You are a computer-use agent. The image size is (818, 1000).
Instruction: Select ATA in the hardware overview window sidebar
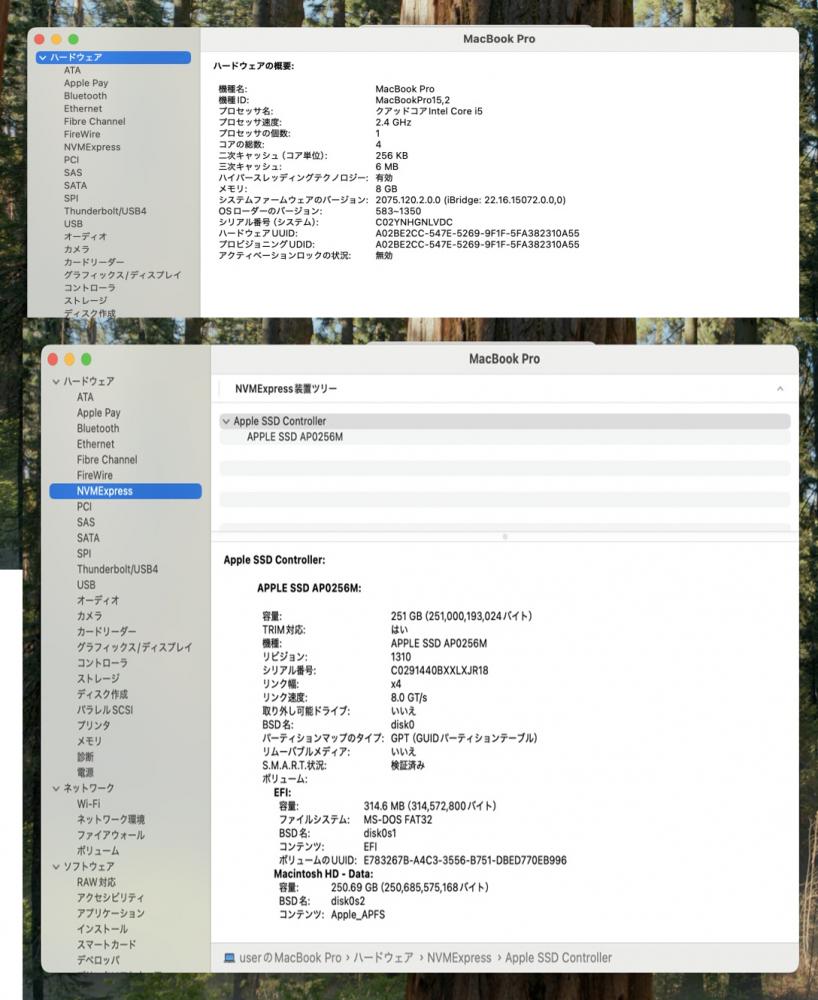coord(72,70)
